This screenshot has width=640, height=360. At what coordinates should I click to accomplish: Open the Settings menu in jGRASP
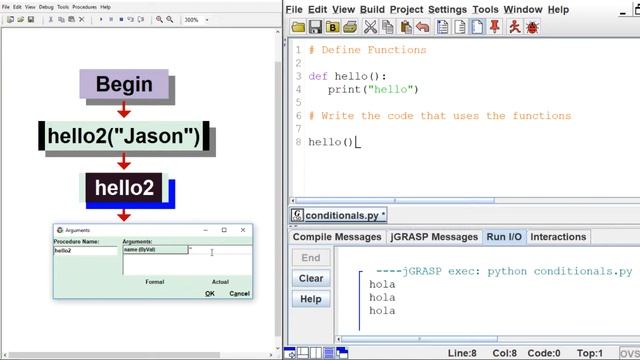tap(447, 9)
